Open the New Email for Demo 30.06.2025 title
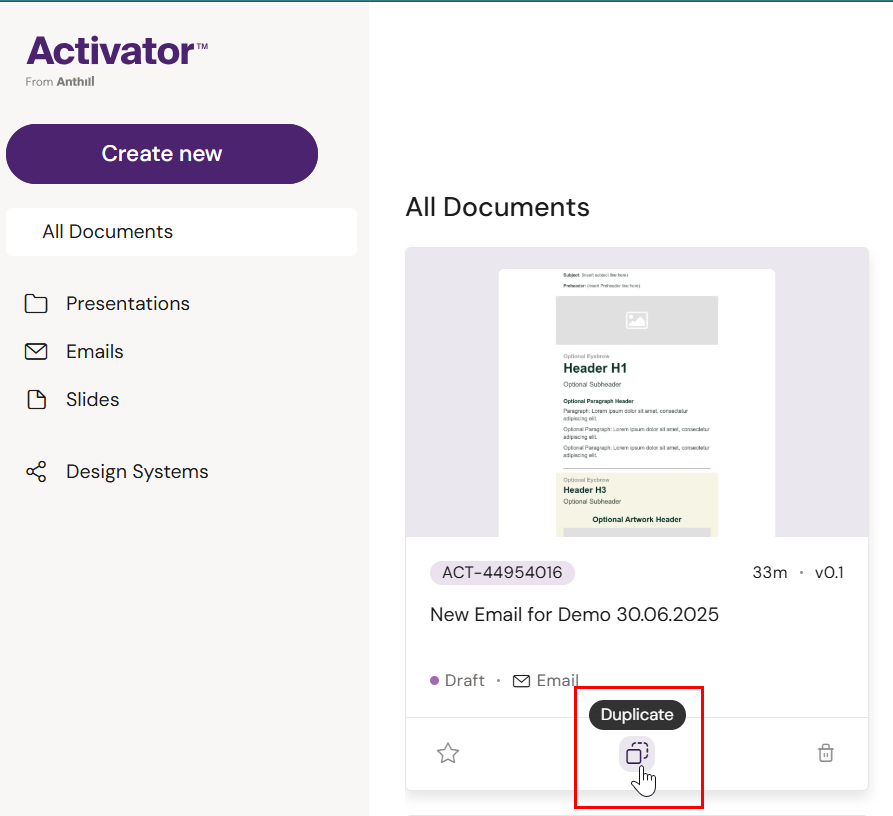 [x=574, y=614]
